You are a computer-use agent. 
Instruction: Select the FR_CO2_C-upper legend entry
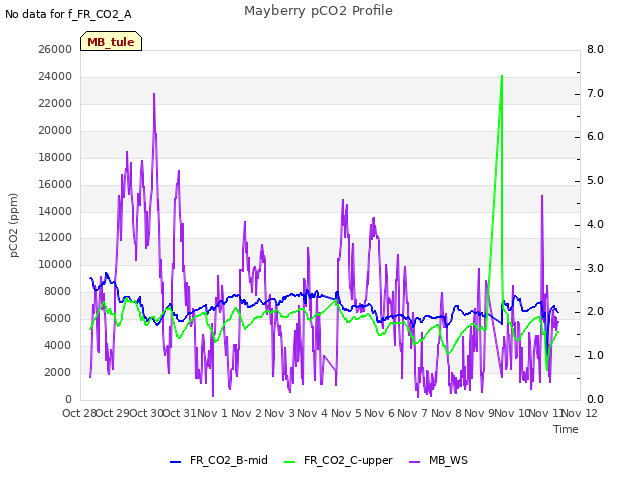[x=338, y=460]
